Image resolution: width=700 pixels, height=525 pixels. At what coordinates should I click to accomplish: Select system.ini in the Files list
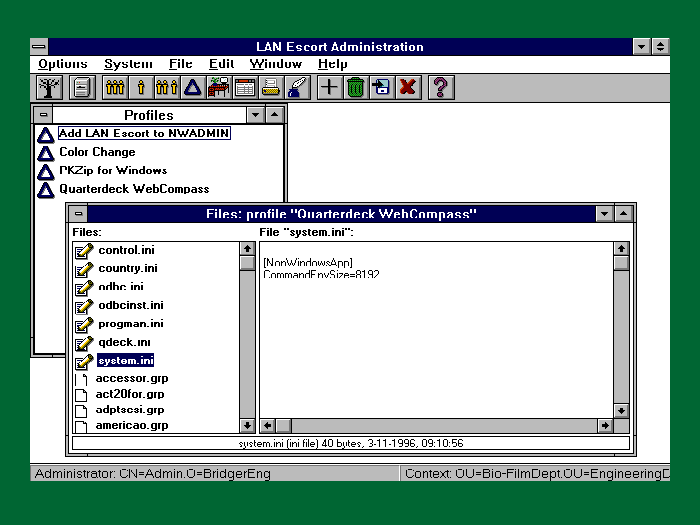pos(125,360)
